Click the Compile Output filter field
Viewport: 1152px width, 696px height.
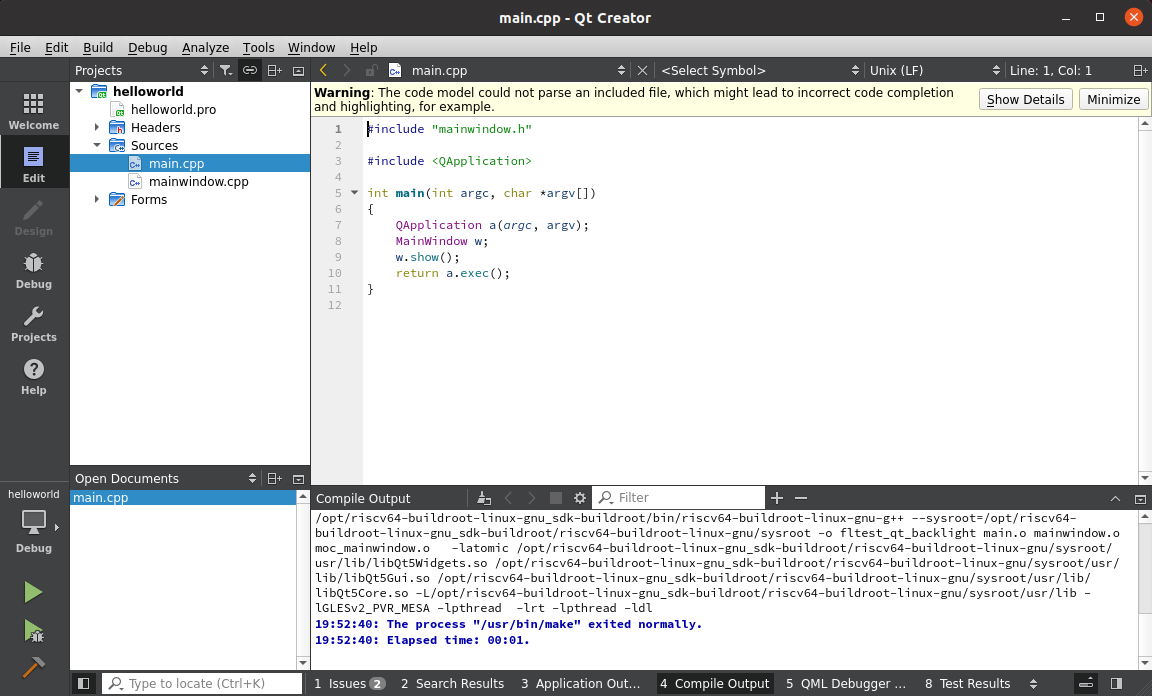tap(679, 498)
